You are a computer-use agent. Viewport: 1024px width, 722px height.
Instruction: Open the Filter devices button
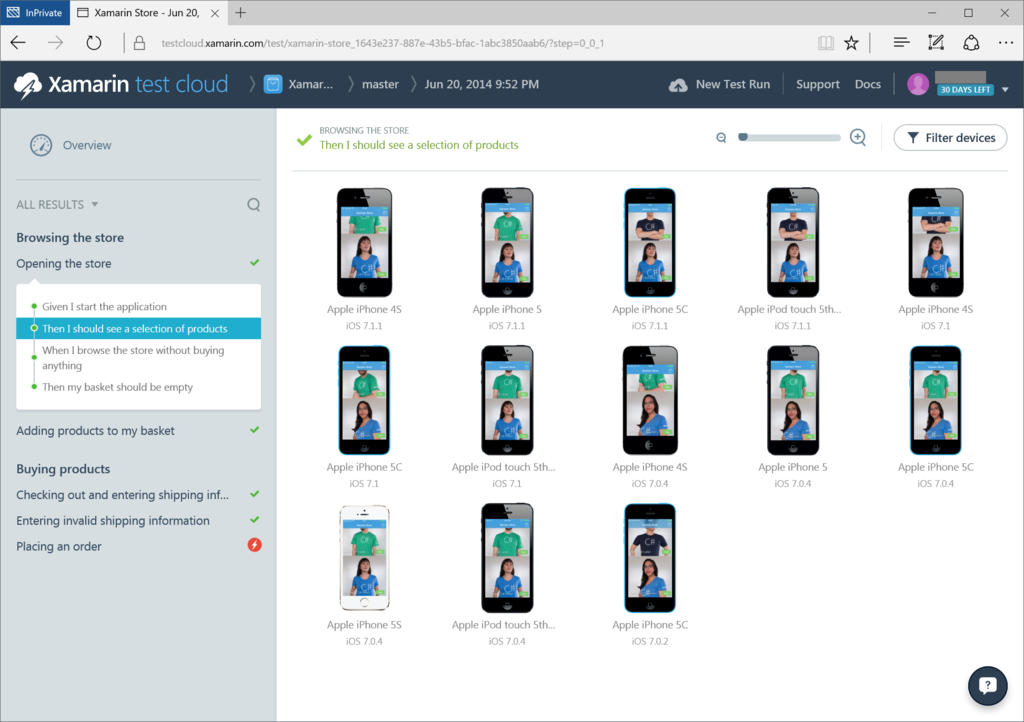(x=950, y=138)
